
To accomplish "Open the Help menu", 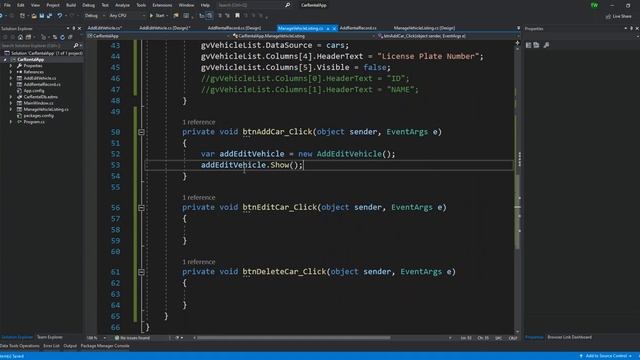I will coord(205,5).
